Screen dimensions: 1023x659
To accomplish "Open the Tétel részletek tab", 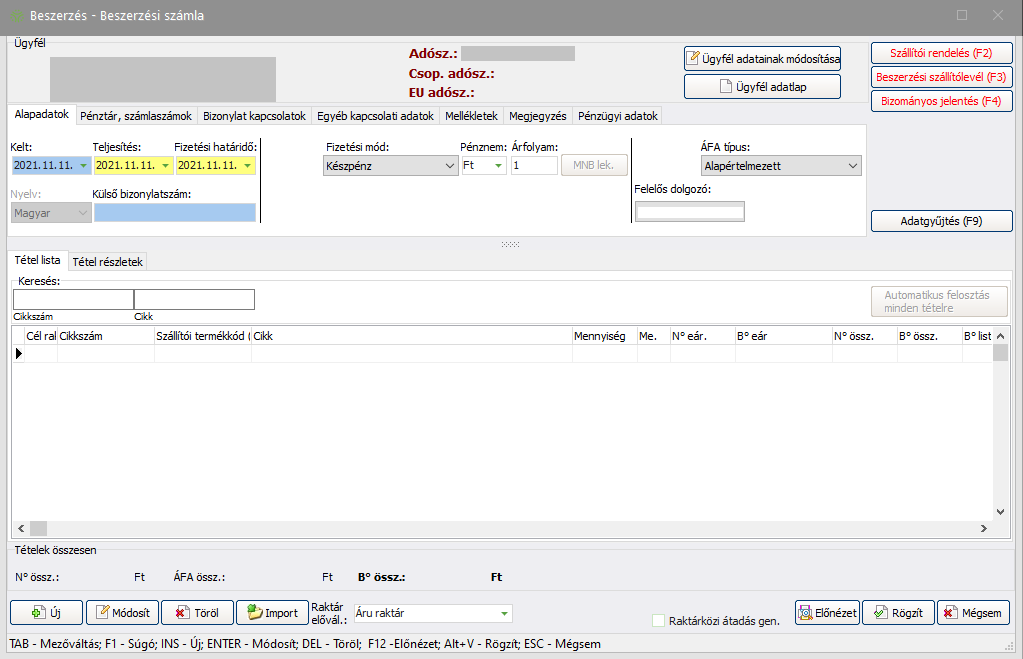I will click(108, 261).
